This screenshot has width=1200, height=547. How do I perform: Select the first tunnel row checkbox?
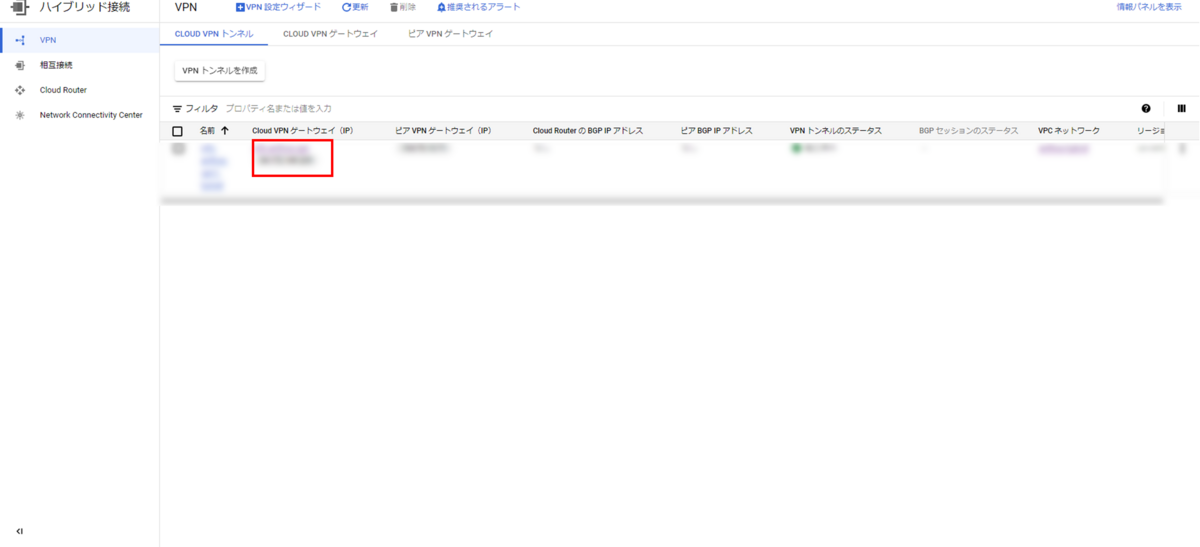(178, 149)
